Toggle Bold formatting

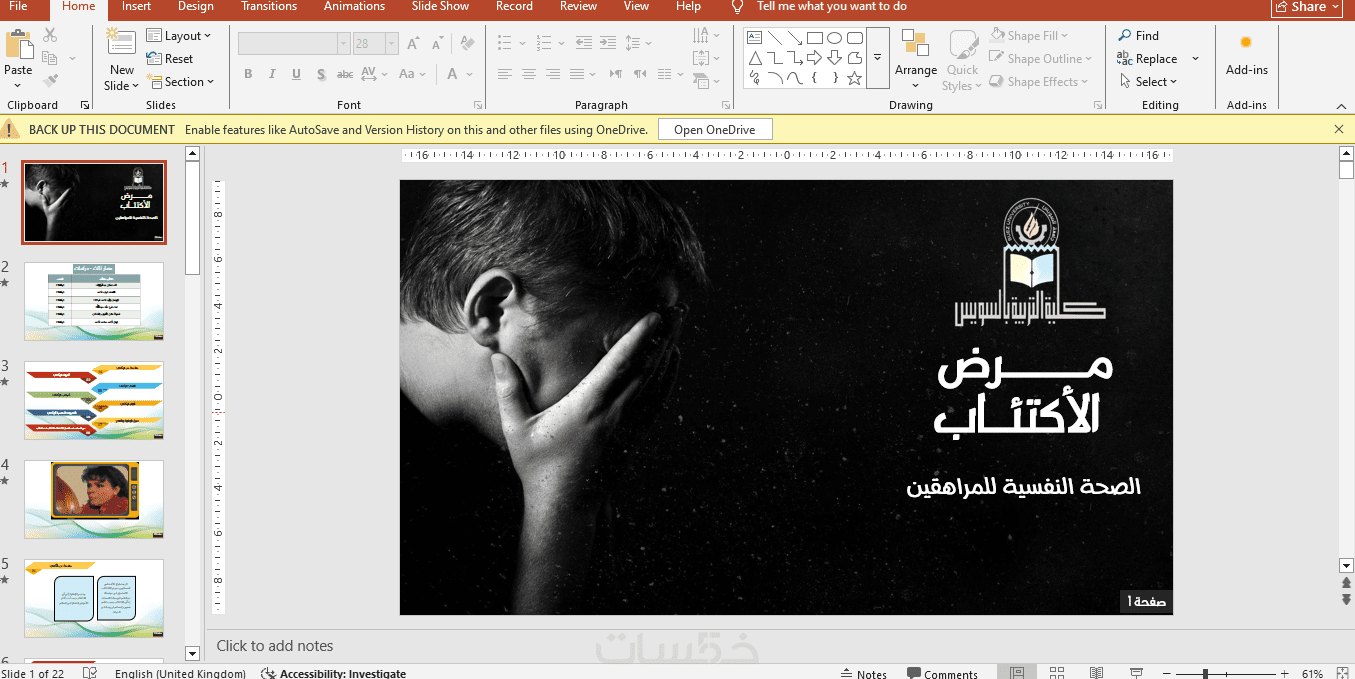click(247, 74)
